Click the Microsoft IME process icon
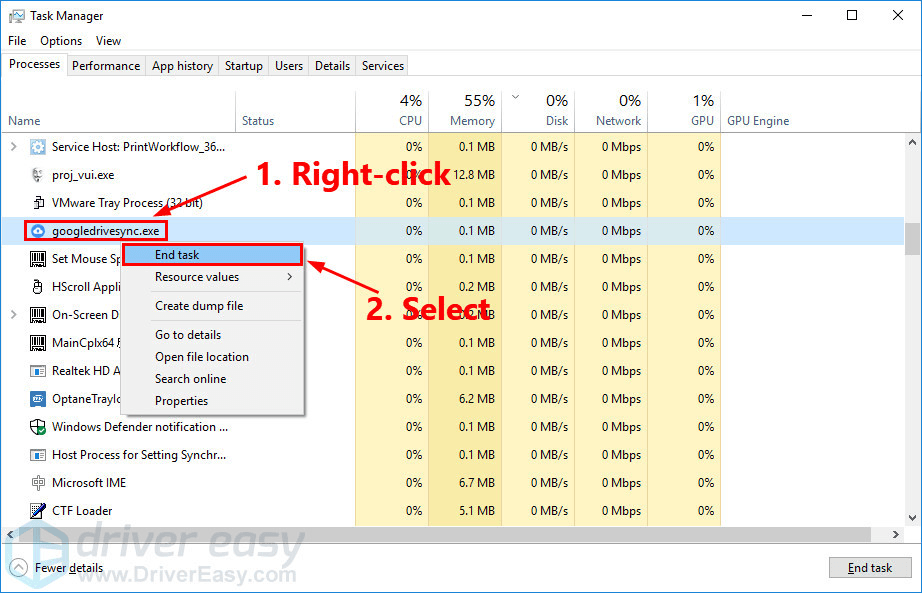922x593 pixels. (x=38, y=483)
